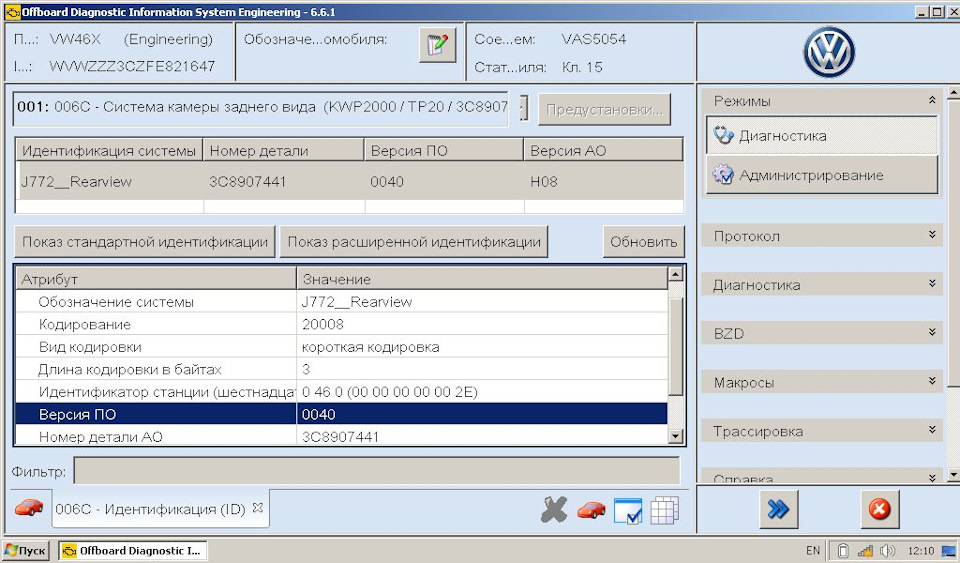This screenshot has width=960, height=563.
Task: Click the Volkswagen logo
Action: click(829, 52)
